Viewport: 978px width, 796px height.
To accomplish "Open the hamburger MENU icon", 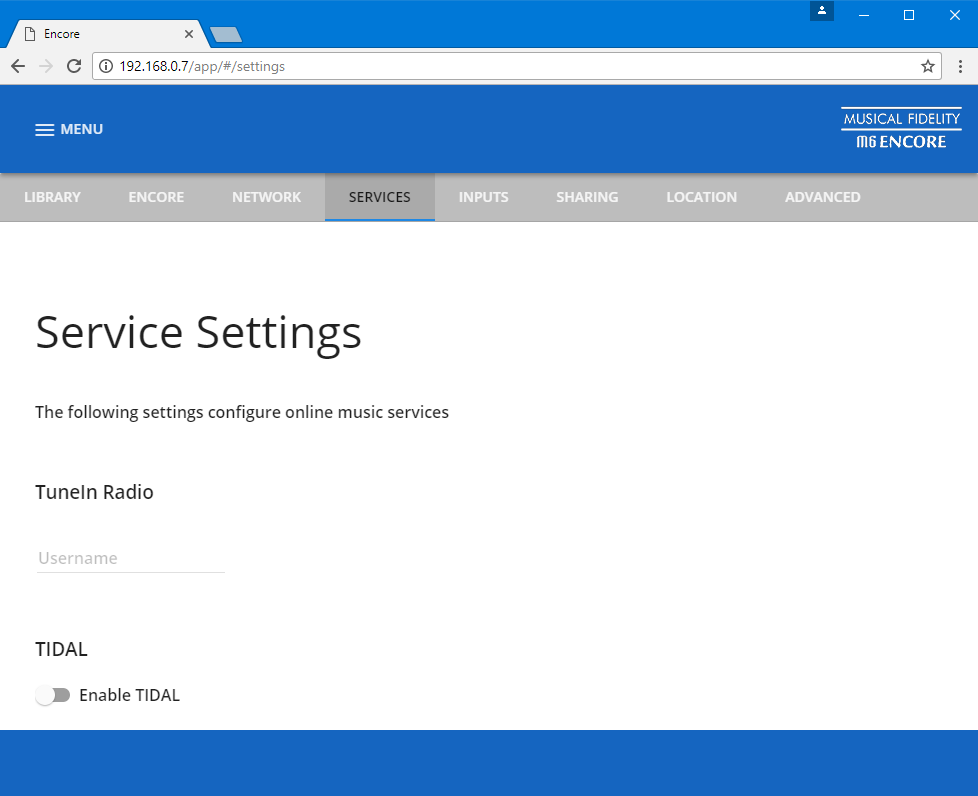I will (45, 130).
